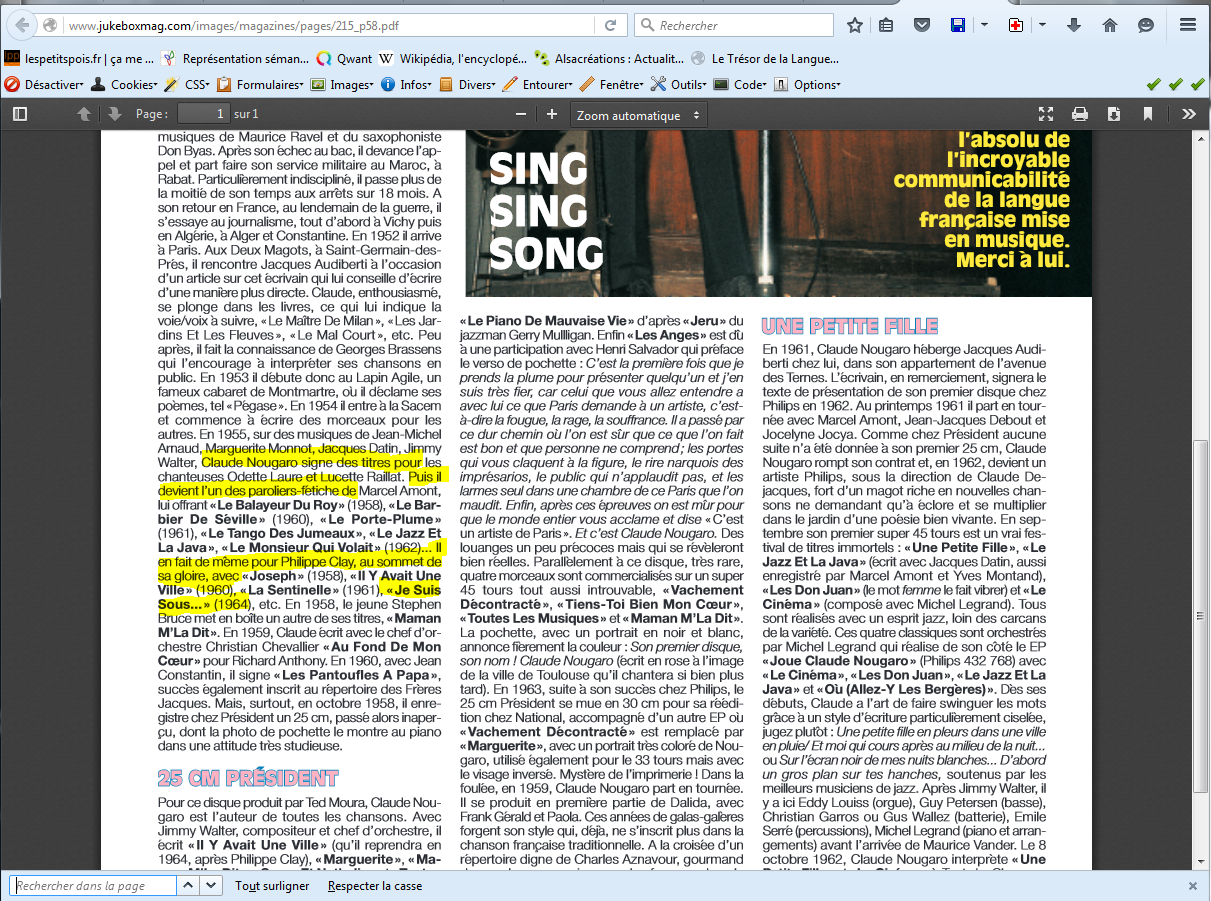The width and height of the screenshot is (1211, 901).
Task: Open the Zoom automatique dropdown
Action: click(638, 115)
